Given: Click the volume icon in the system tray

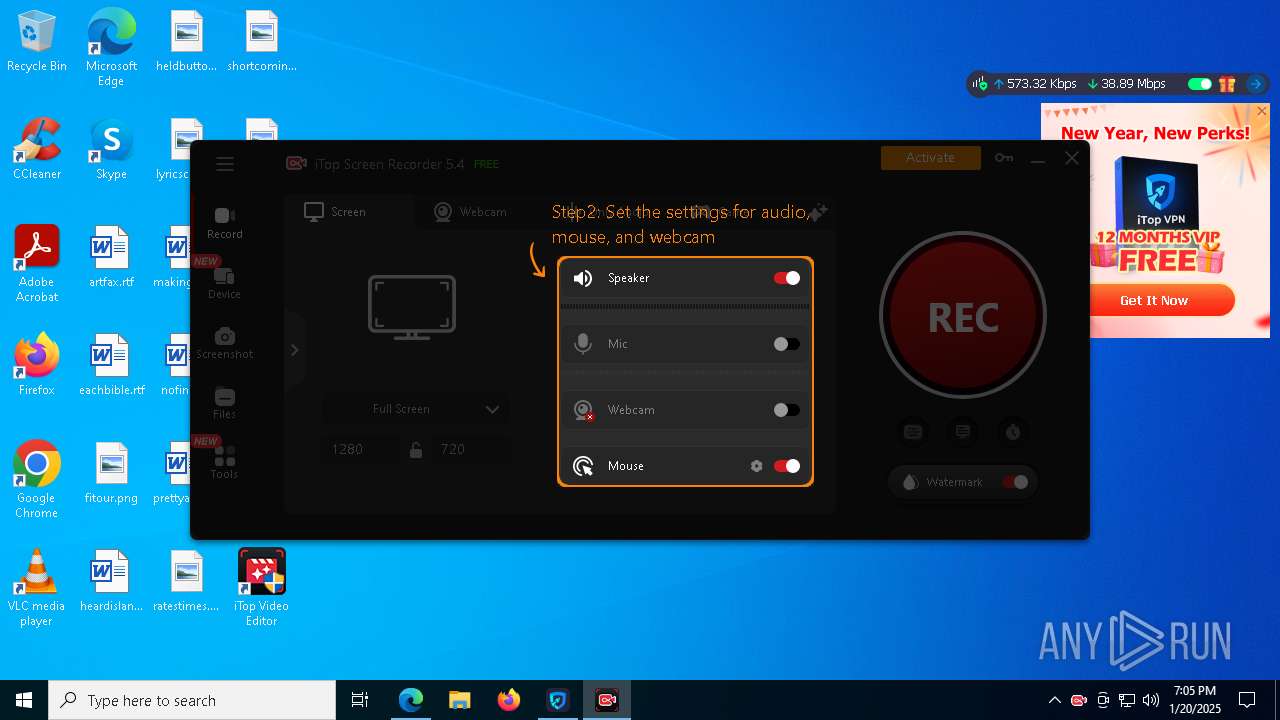Looking at the screenshot, I should (1151, 700).
